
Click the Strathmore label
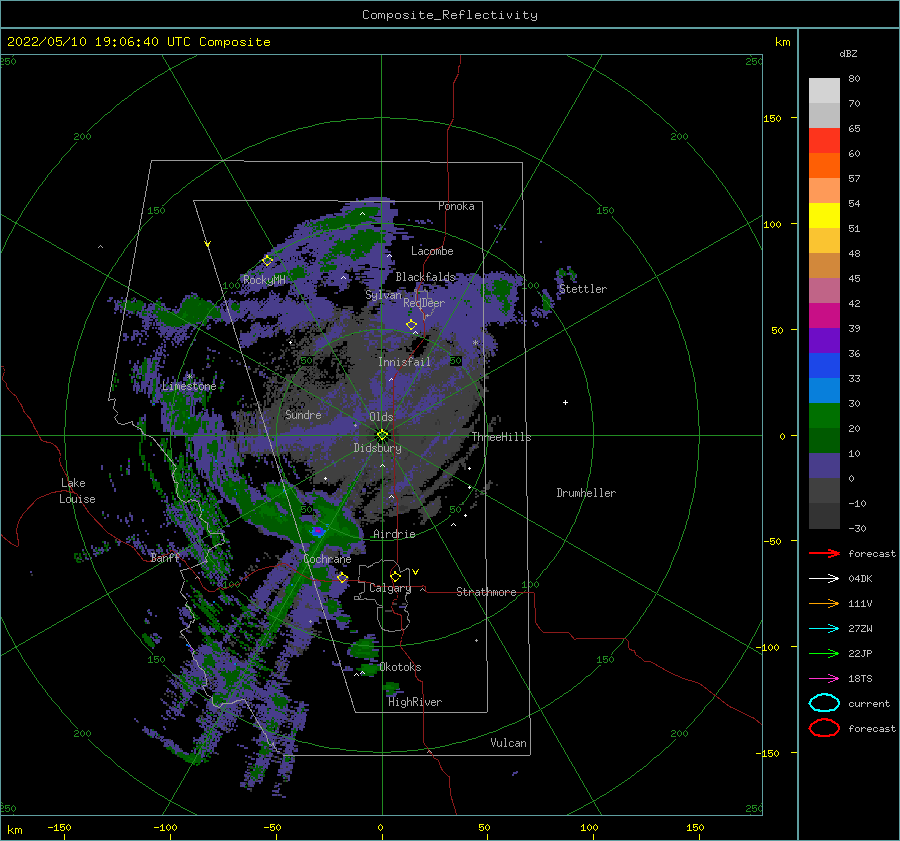[x=486, y=592]
